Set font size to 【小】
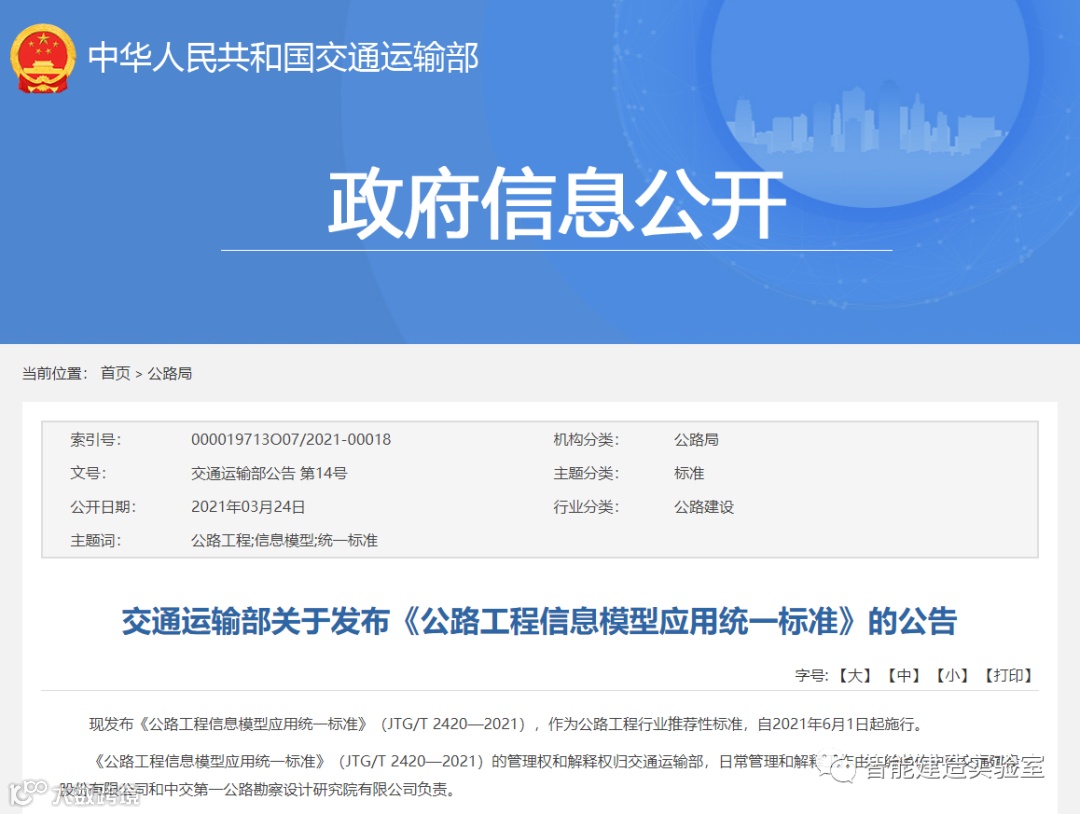 (x=952, y=676)
